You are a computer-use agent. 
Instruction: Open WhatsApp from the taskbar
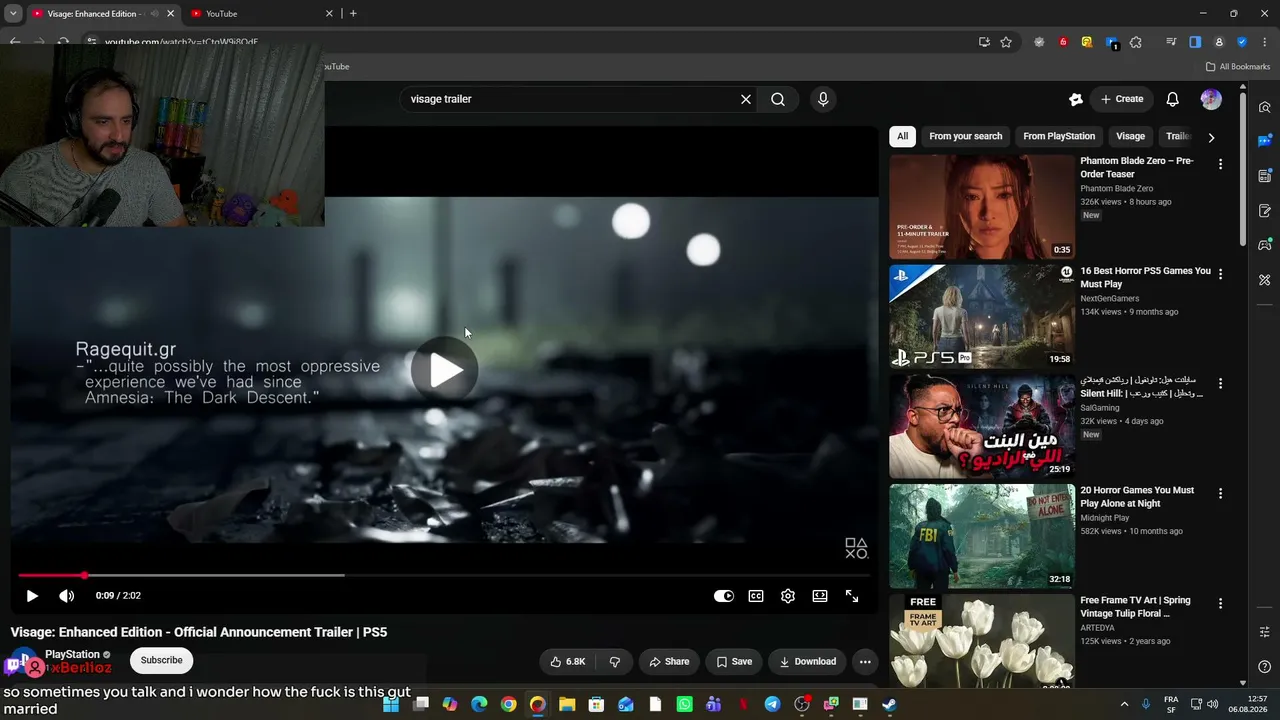coord(684,705)
